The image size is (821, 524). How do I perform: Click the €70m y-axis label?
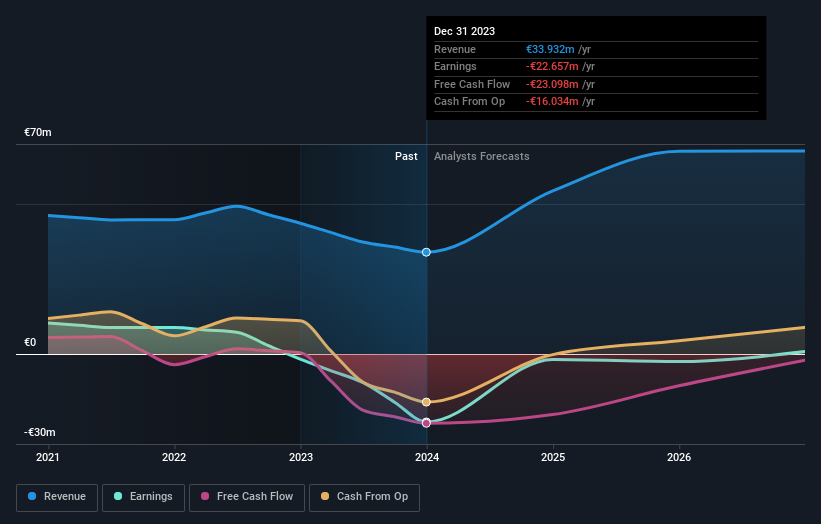38,132
